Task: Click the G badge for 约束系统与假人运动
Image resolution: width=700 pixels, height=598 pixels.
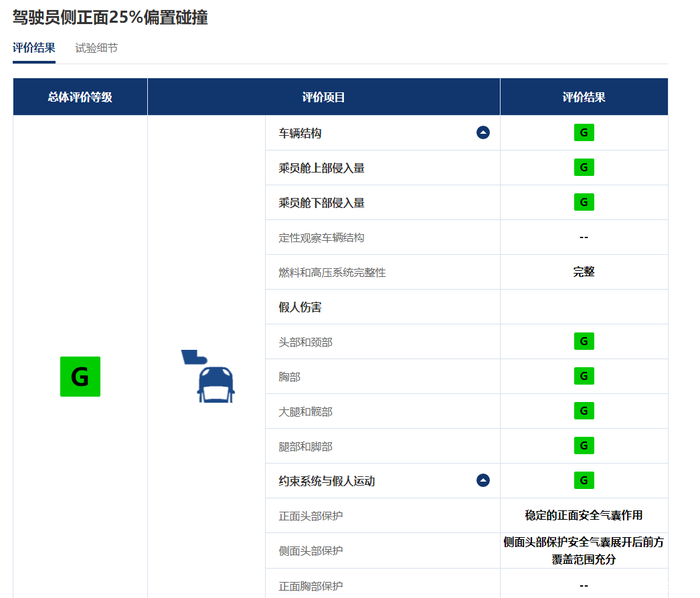Action: [584, 481]
